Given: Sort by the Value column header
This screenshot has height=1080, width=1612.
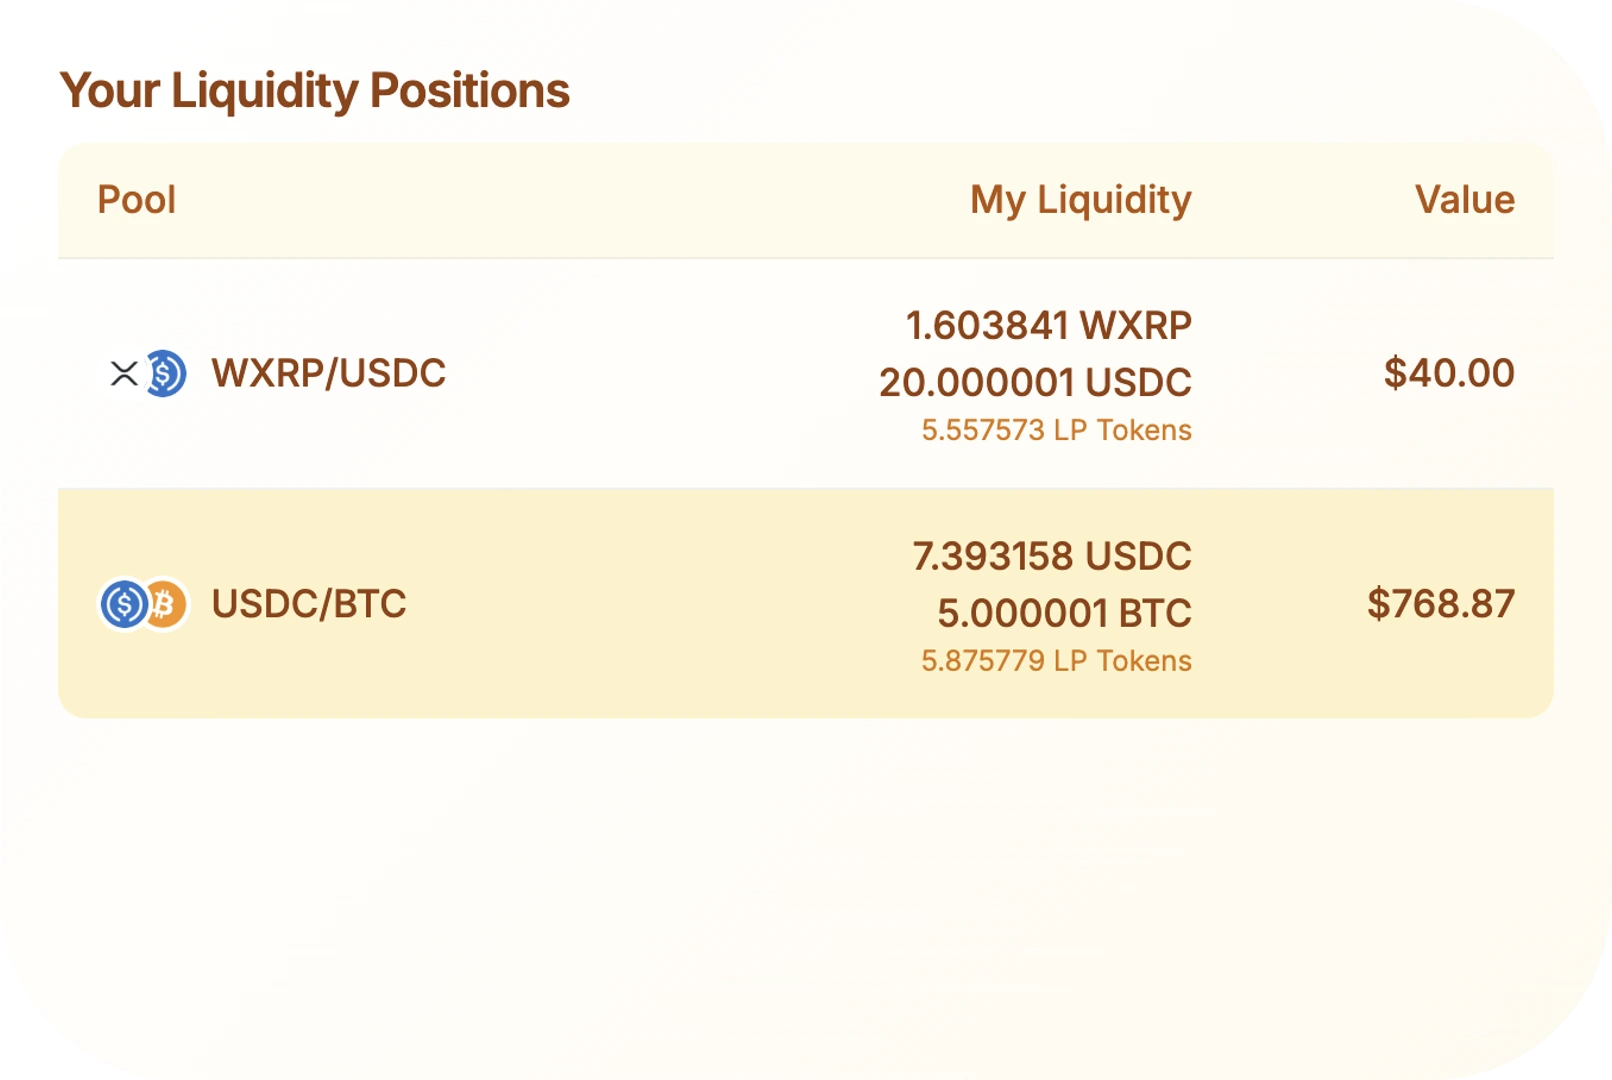Looking at the screenshot, I should click(1465, 200).
